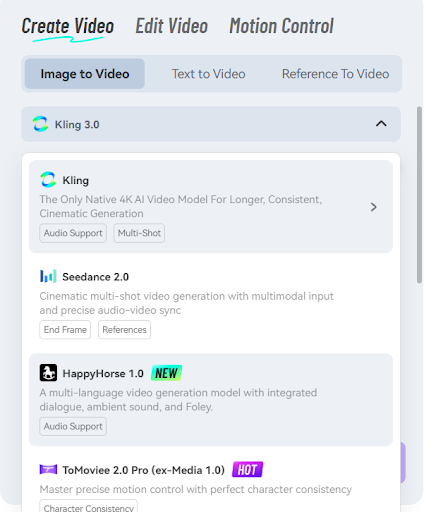
Task: Click the Kling logo icon in the model selector
Action: pos(40,124)
